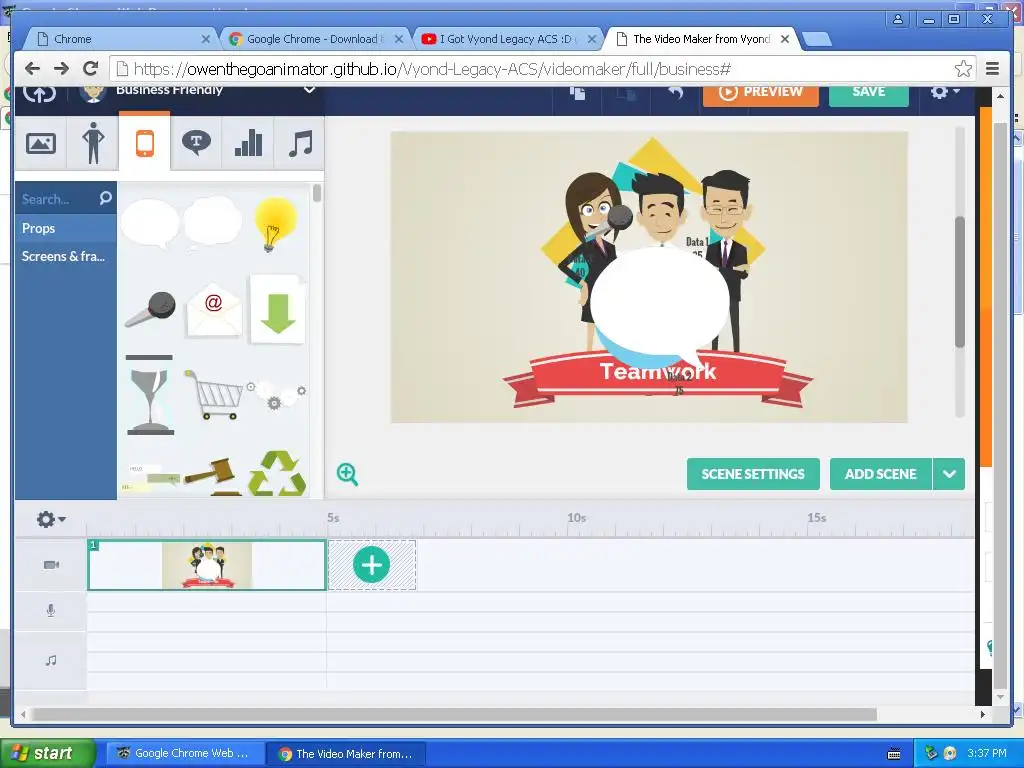This screenshot has height=768, width=1024.
Task: Click the video camera track icon
Action: pos(51,565)
